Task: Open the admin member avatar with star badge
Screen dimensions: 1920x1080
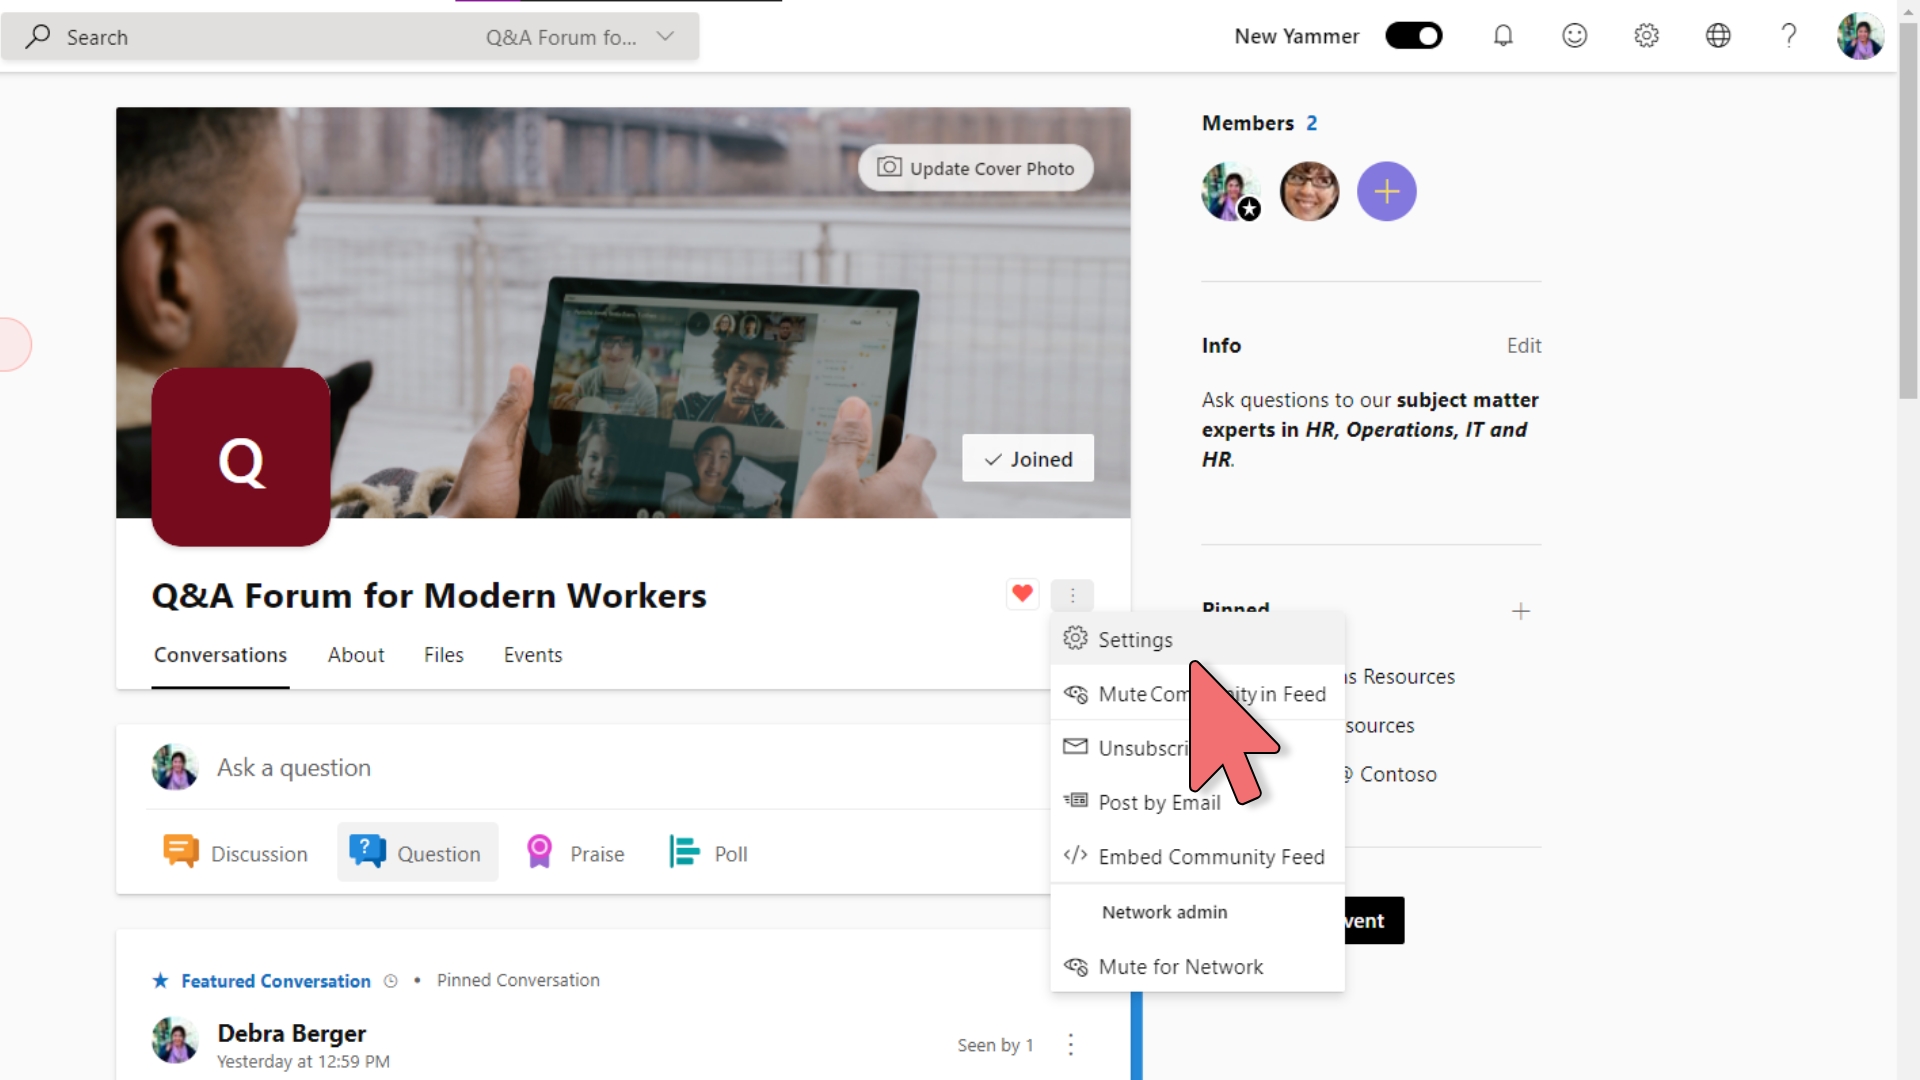Action: (x=1230, y=191)
